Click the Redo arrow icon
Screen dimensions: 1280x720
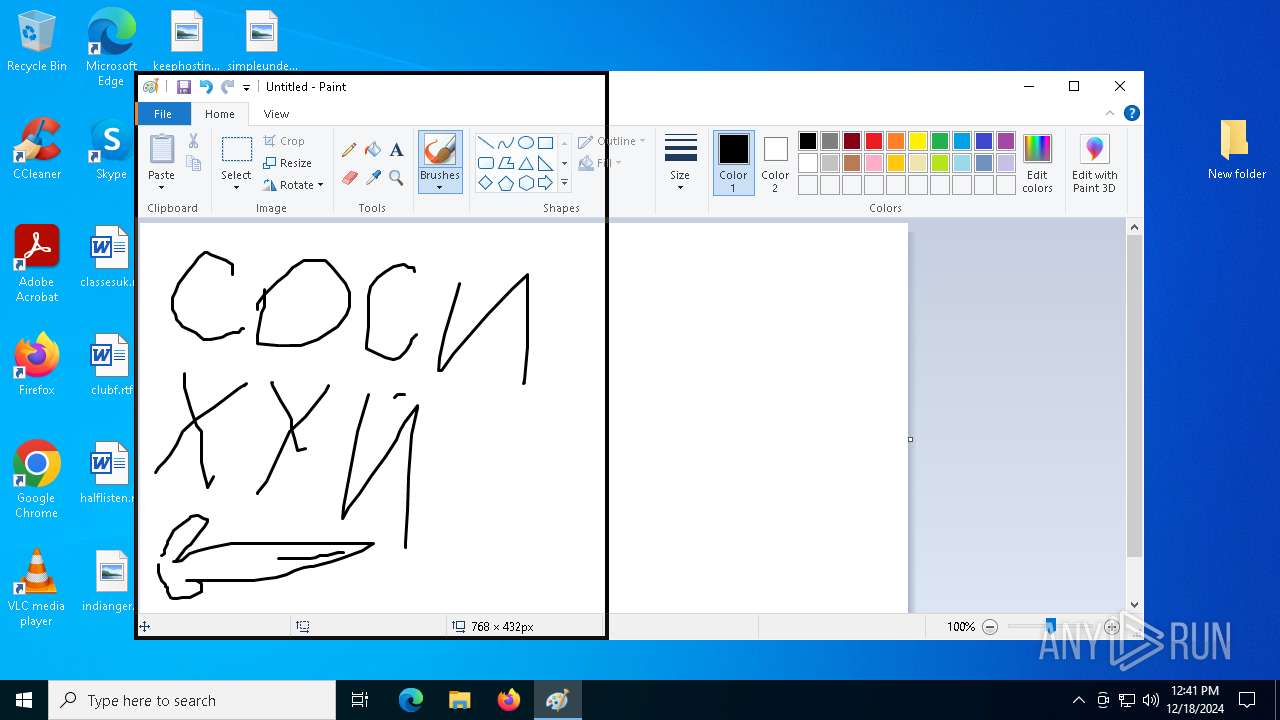tap(228, 87)
